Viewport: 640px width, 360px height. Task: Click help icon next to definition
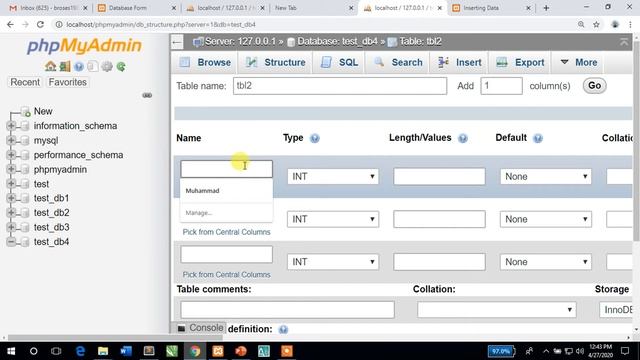[283, 329]
